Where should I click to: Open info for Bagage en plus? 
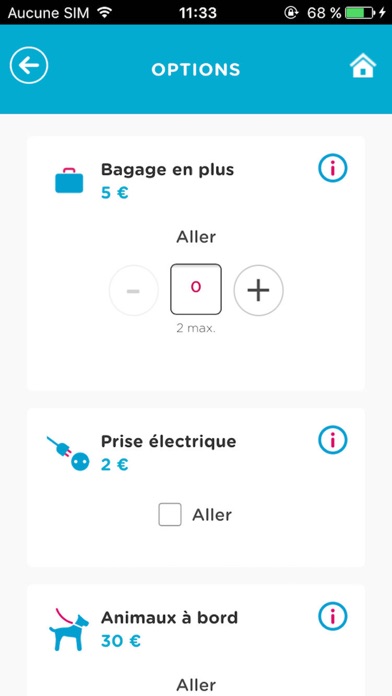click(333, 168)
